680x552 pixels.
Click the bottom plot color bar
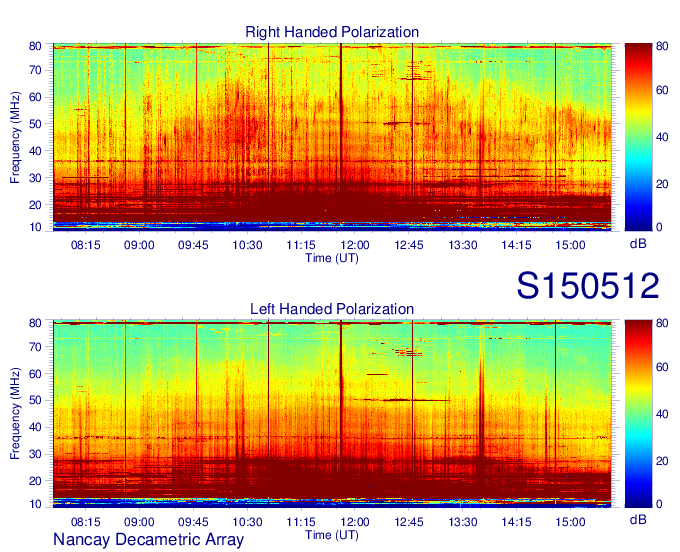[638, 414]
